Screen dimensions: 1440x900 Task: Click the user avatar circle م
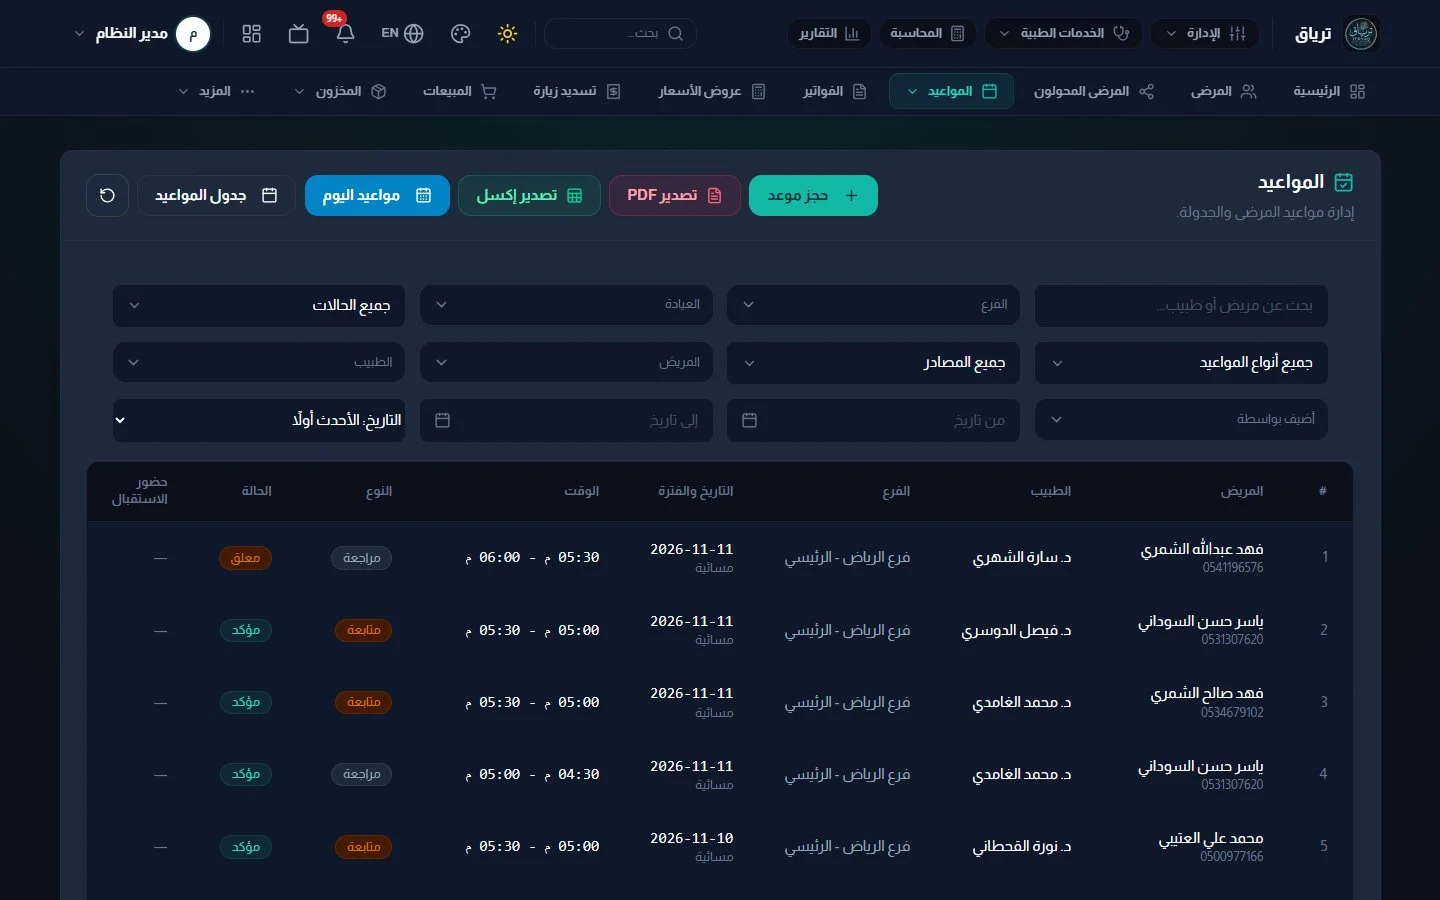point(193,34)
